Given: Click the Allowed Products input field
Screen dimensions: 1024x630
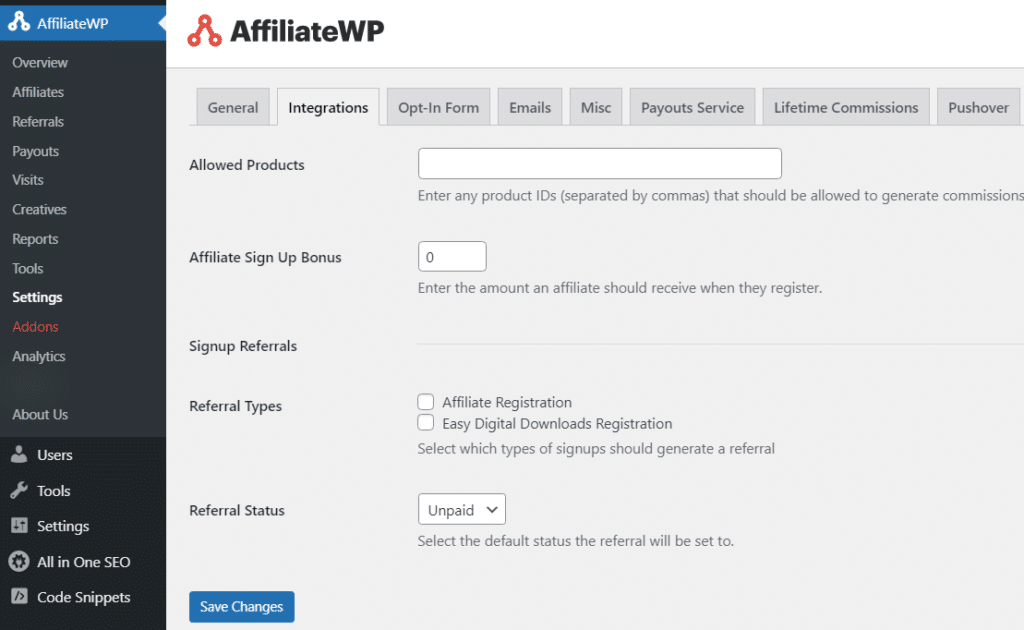Looking at the screenshot, I should click(600, 163).
